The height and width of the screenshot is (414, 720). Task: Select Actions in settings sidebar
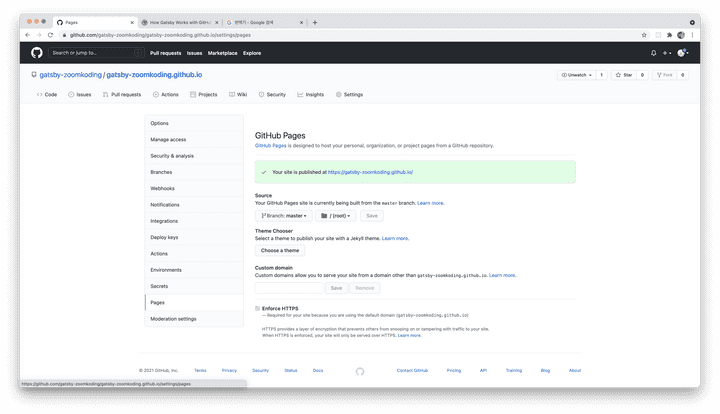pos(194,254)
